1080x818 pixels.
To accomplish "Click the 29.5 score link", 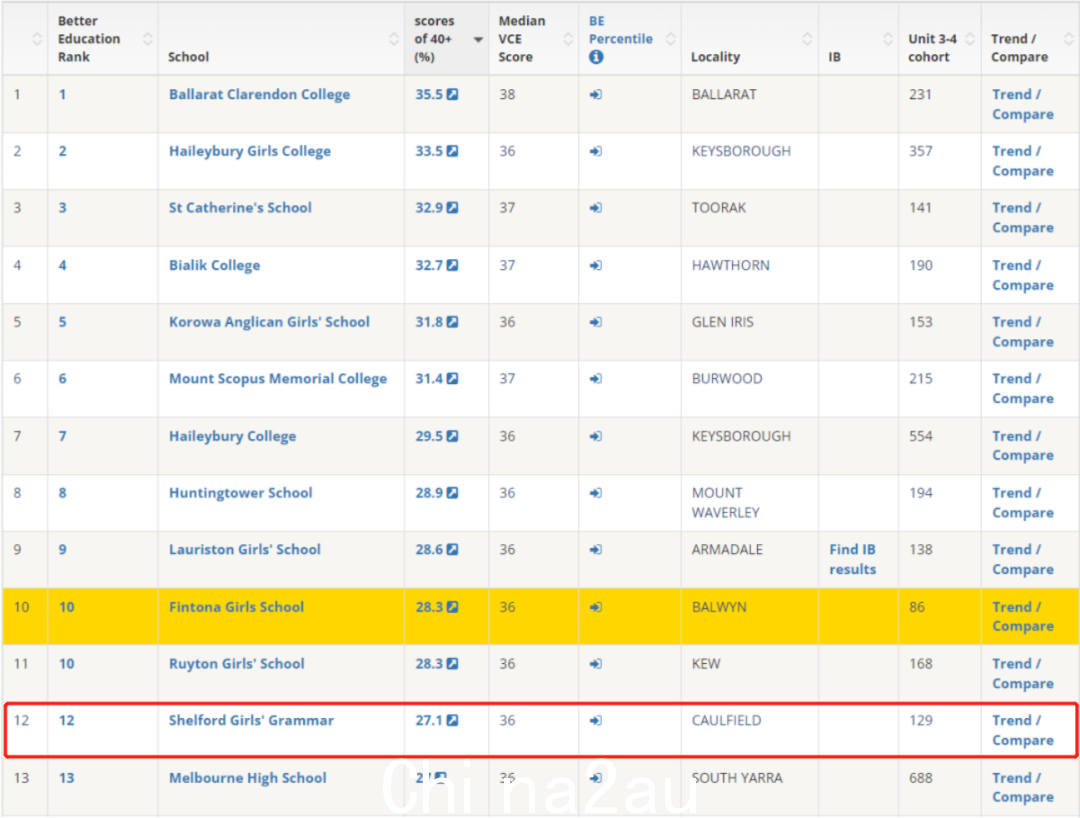I will pyautogui.click(x=429, y=436).
